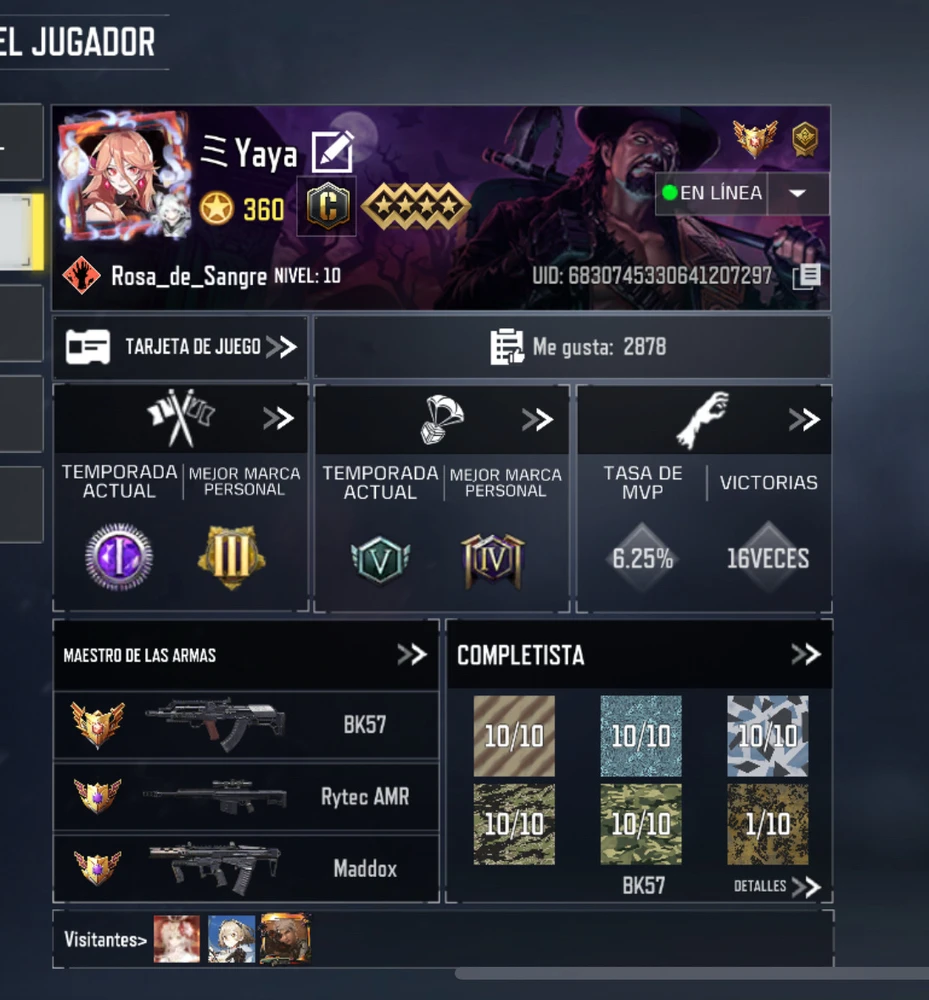Image resolution: width=929 pixels, height=1000 pixels.
Task: Click the gold C rank badge
Action: [328, 207]
